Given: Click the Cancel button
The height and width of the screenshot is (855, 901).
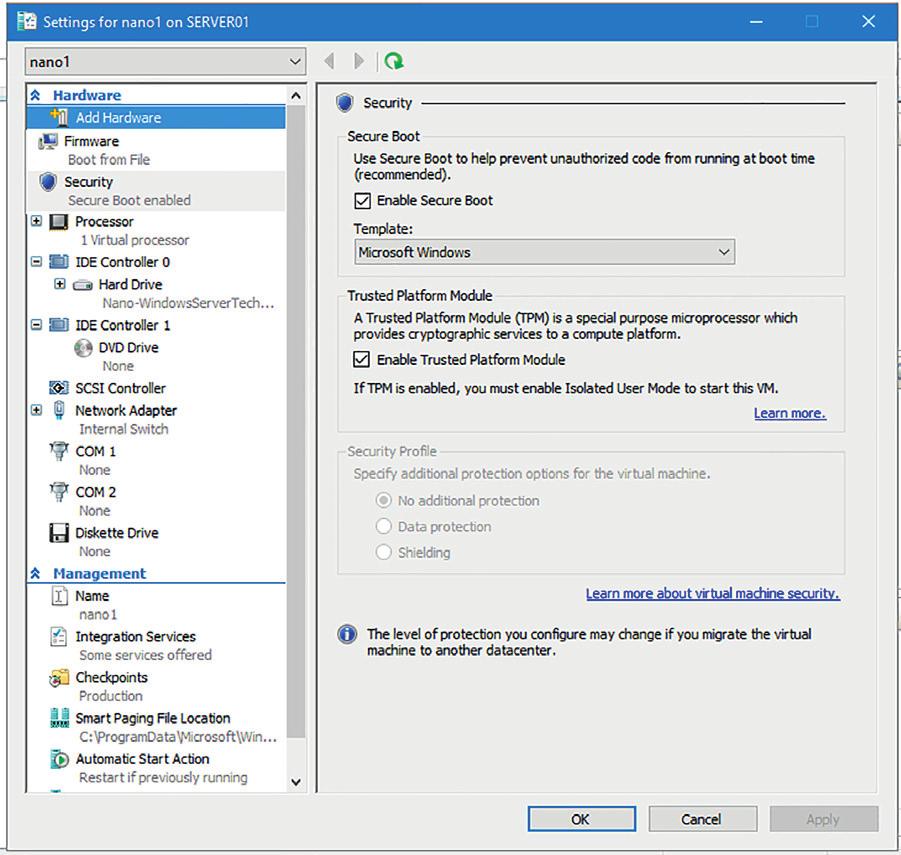Looking at the screenshot, I should [x=702, y=819].
